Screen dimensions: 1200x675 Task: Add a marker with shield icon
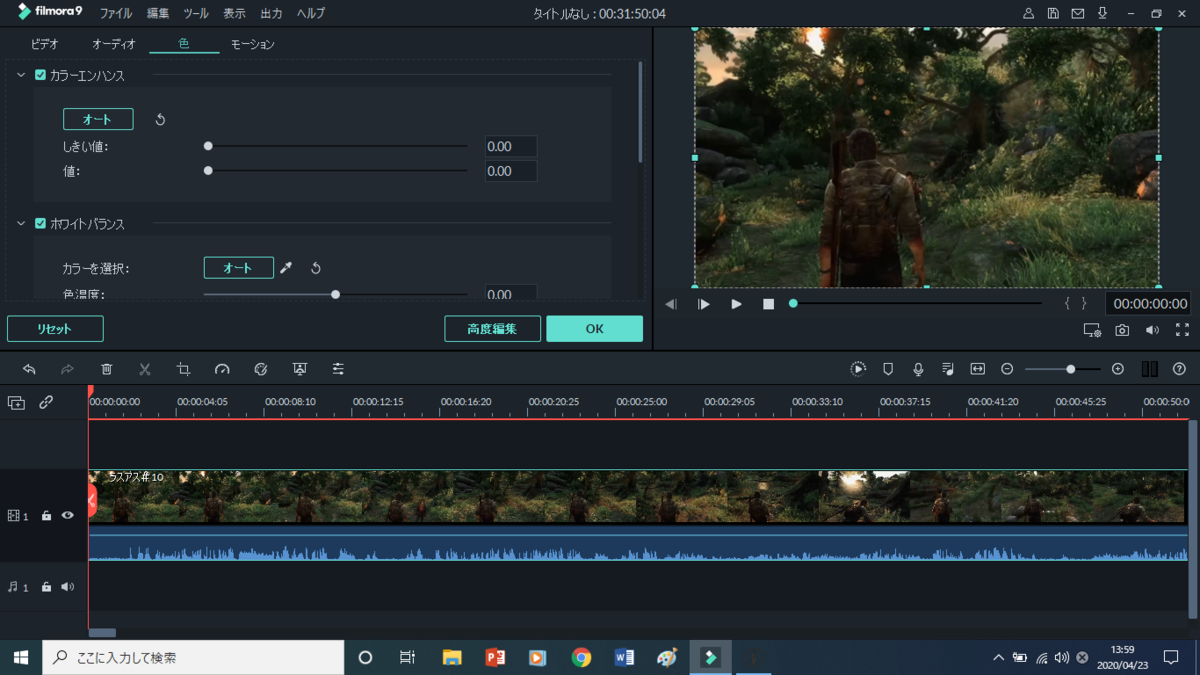pos(888,369)
